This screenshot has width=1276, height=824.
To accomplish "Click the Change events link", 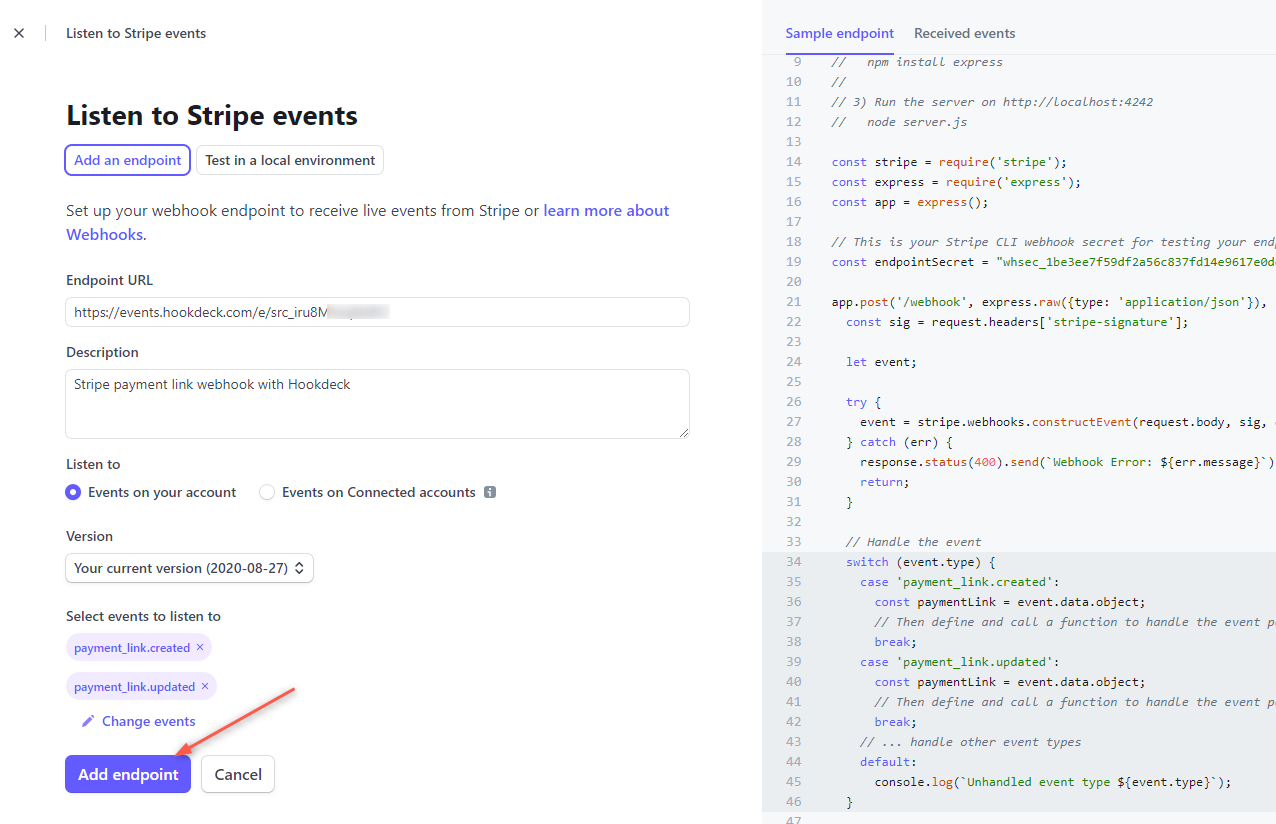I will pos(149,721).
